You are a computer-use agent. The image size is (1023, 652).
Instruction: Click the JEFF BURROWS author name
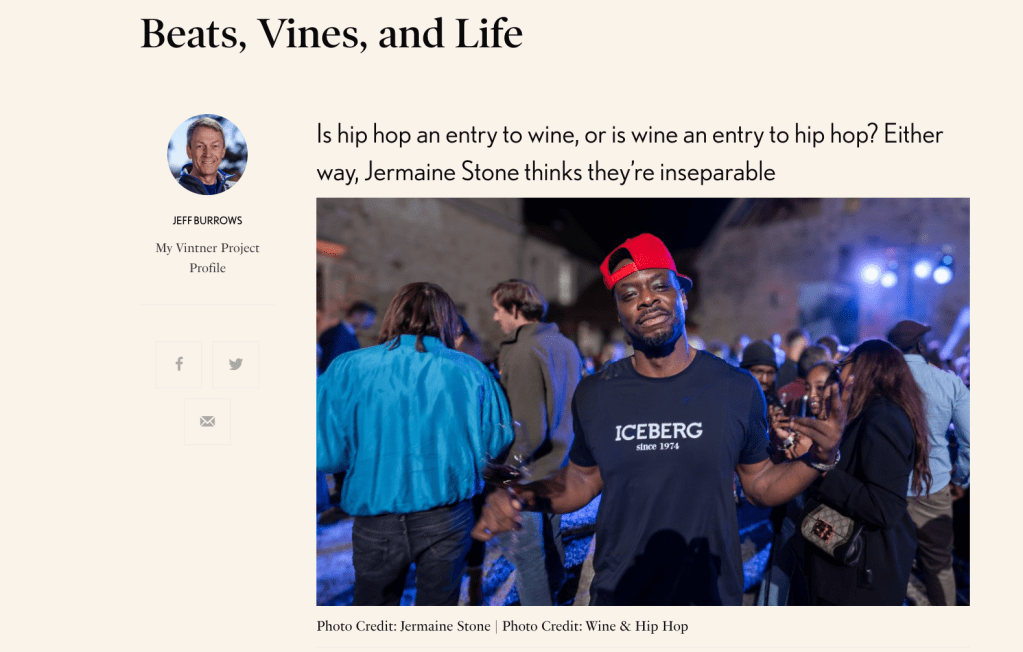pyautogui.click(x=207, y=220)
